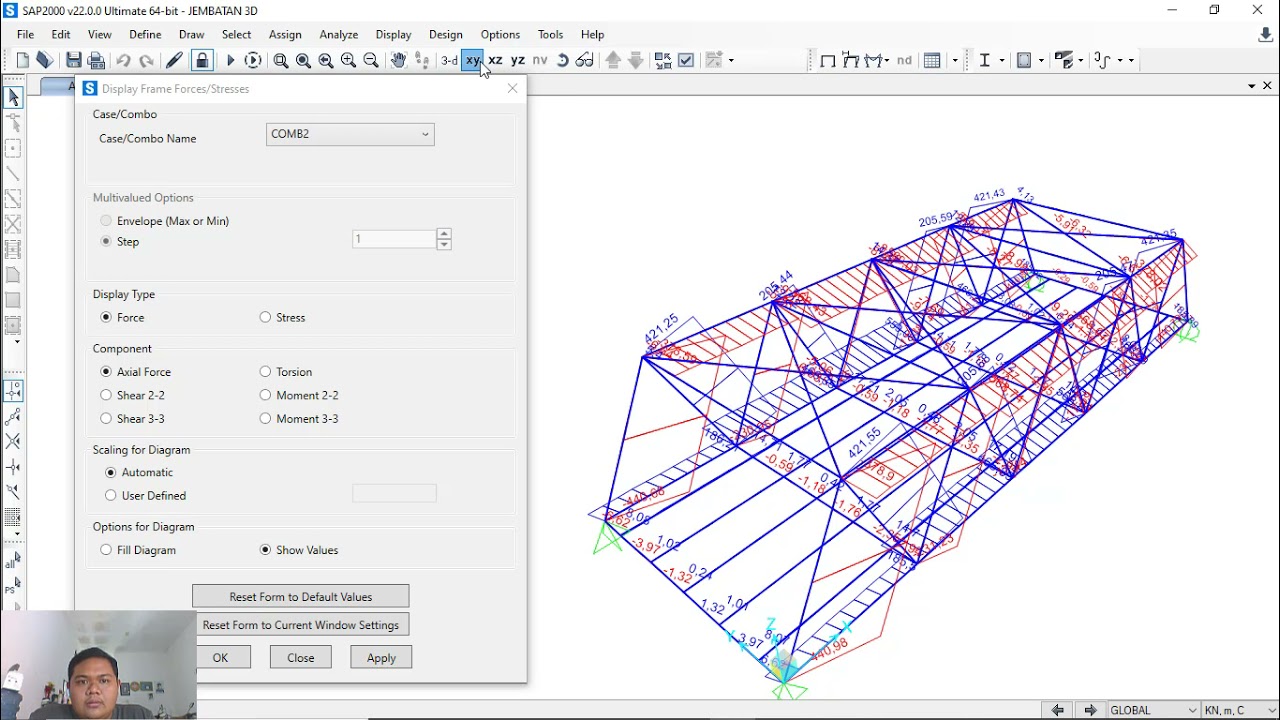The width and height of the screenshot is (1280, 720).
Task: Click the Run Analysis play icon
Action: click(230, 60)
